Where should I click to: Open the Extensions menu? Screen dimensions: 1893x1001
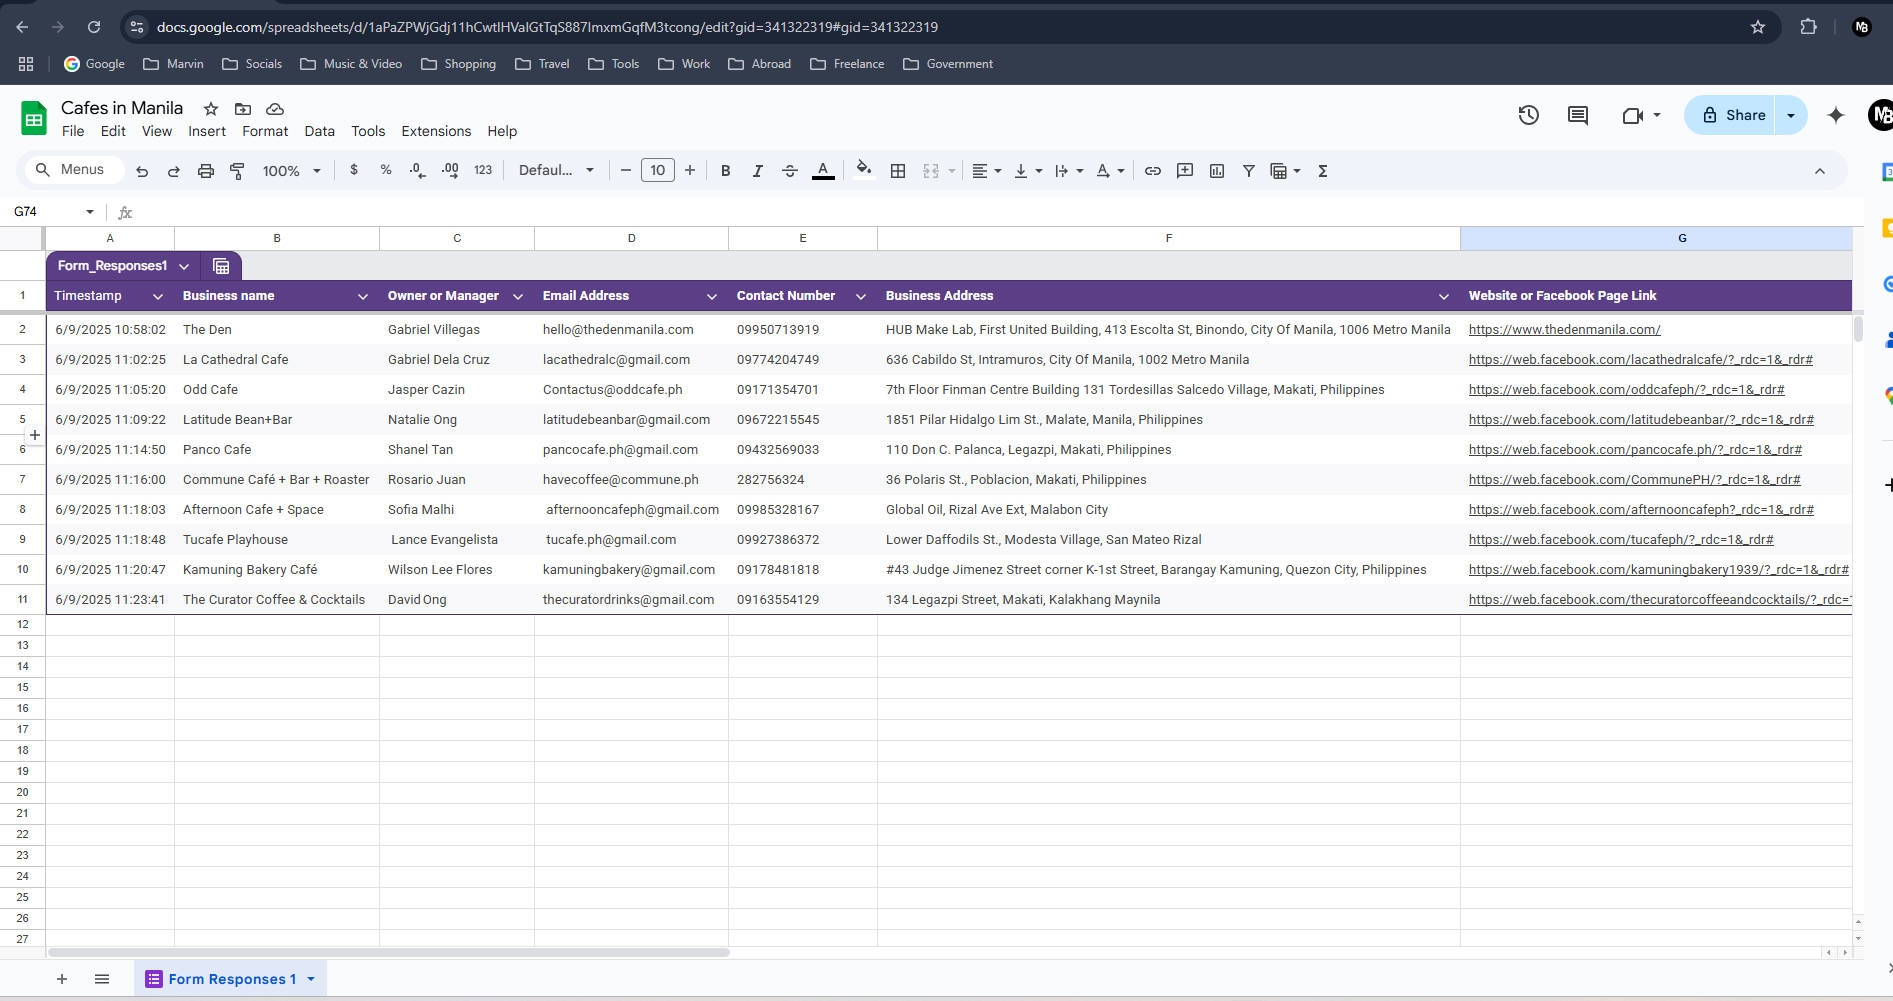point(435,131)
